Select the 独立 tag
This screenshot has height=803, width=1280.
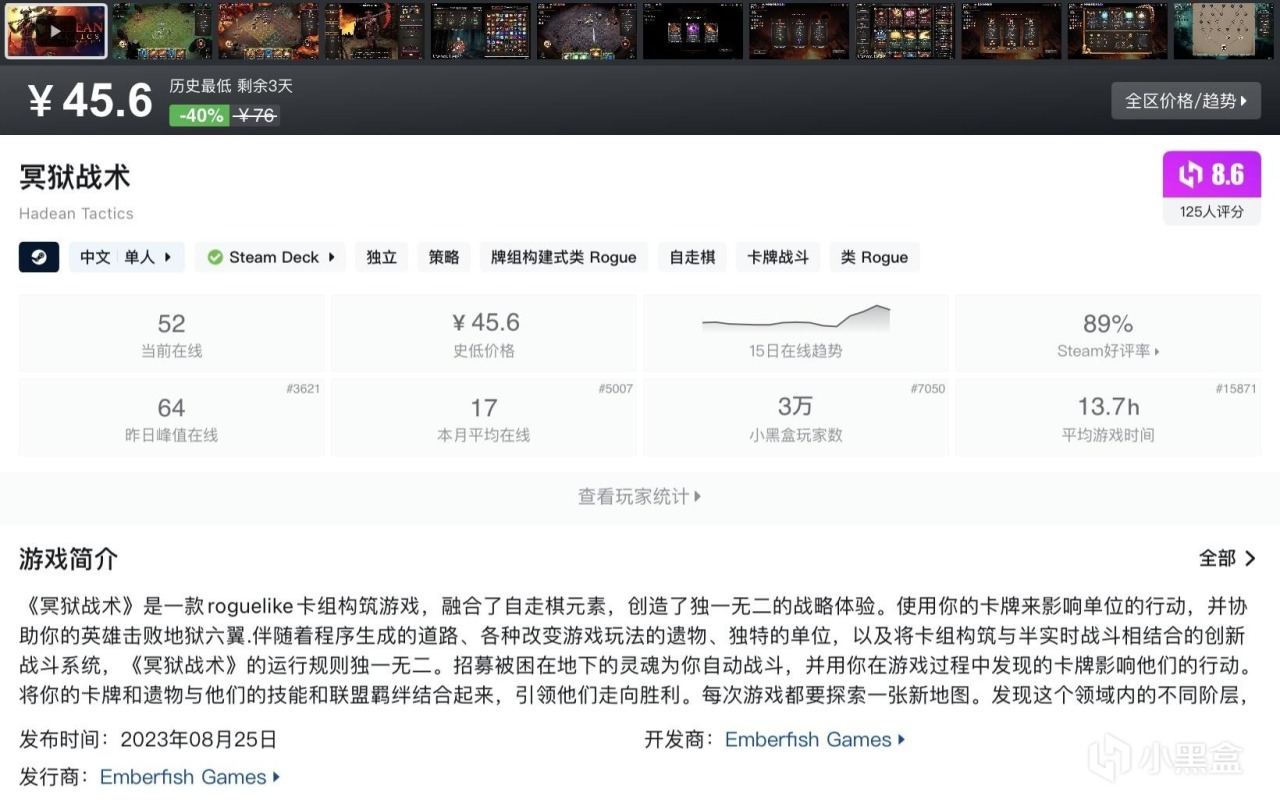(381, 257)
